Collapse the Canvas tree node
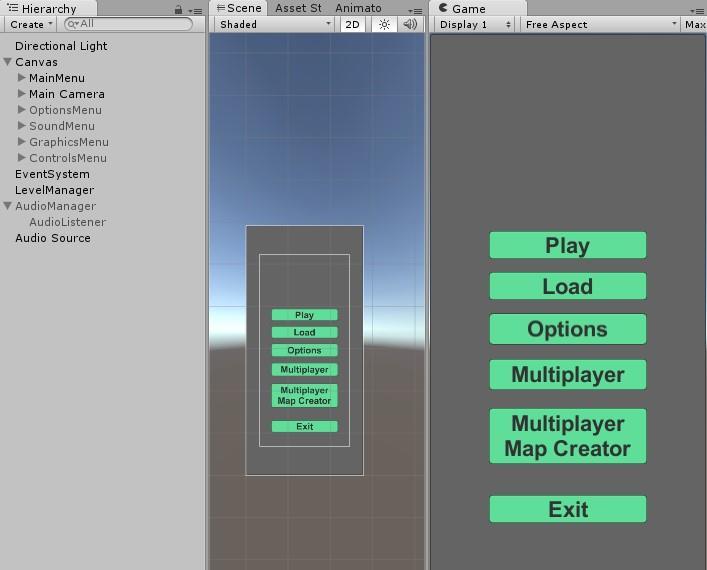Screen dimensions: 707x570 [x=7, y=62]
